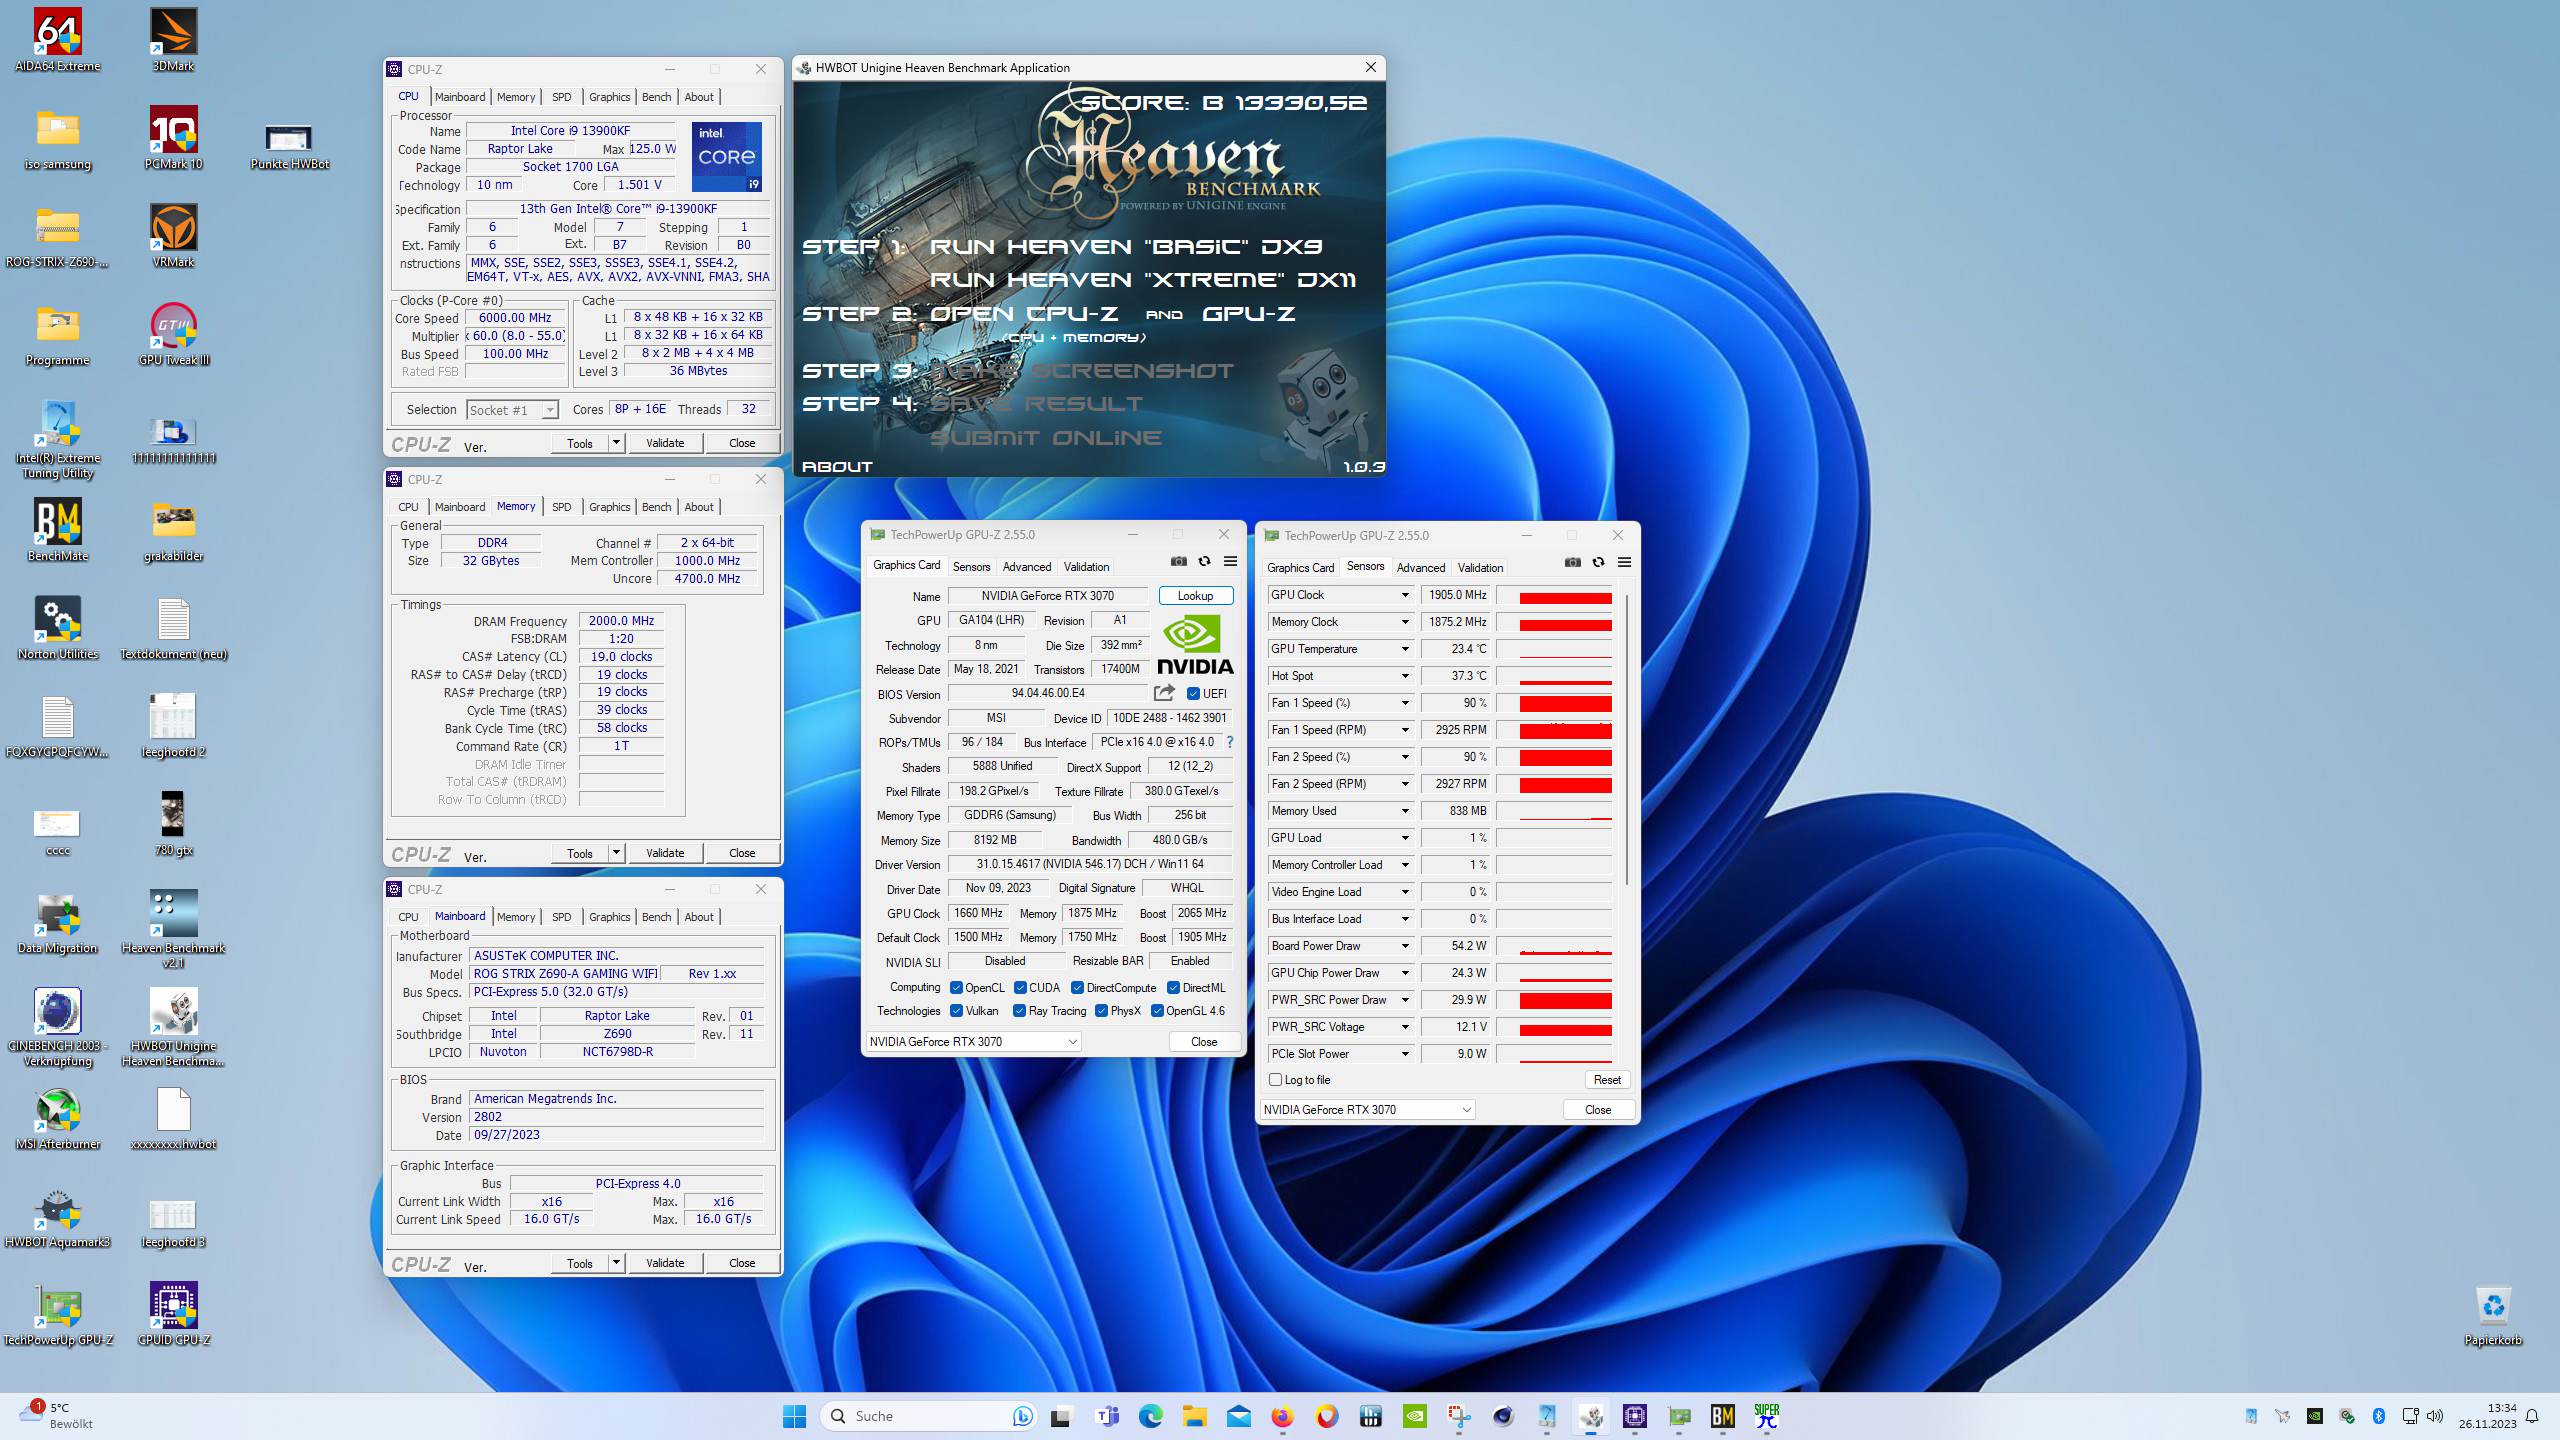Image resolution: width=2560 pixels, height=1440 pixels.
Task: Open TechPowerUp GPU-Z desktop icon
Action: coord(57,1314)
